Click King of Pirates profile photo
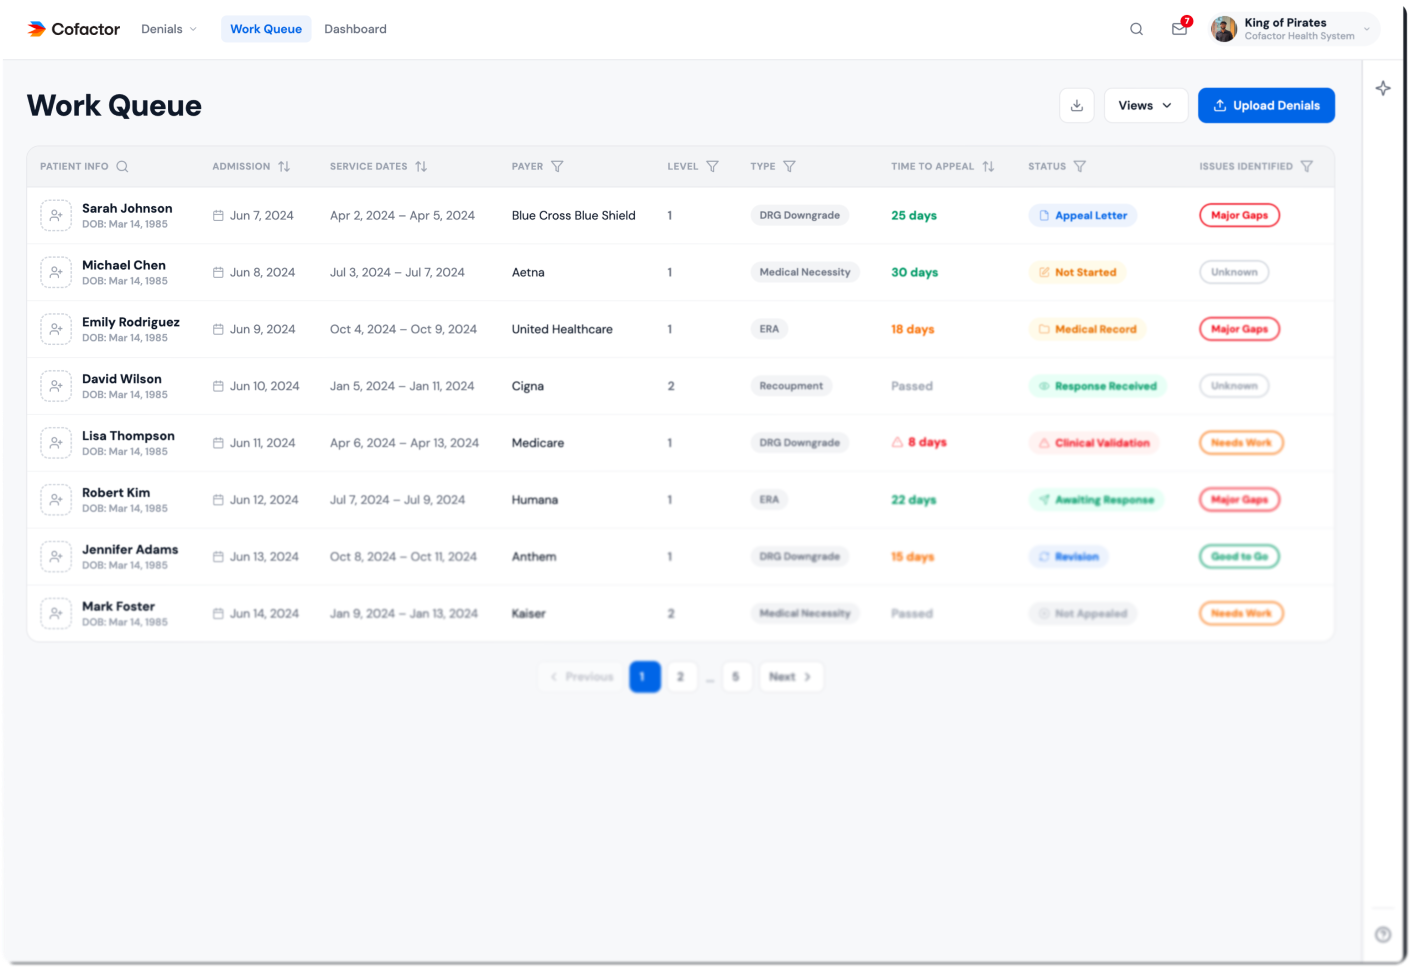The height and width of the screenshot is (967, 1410). point(1224,29)
